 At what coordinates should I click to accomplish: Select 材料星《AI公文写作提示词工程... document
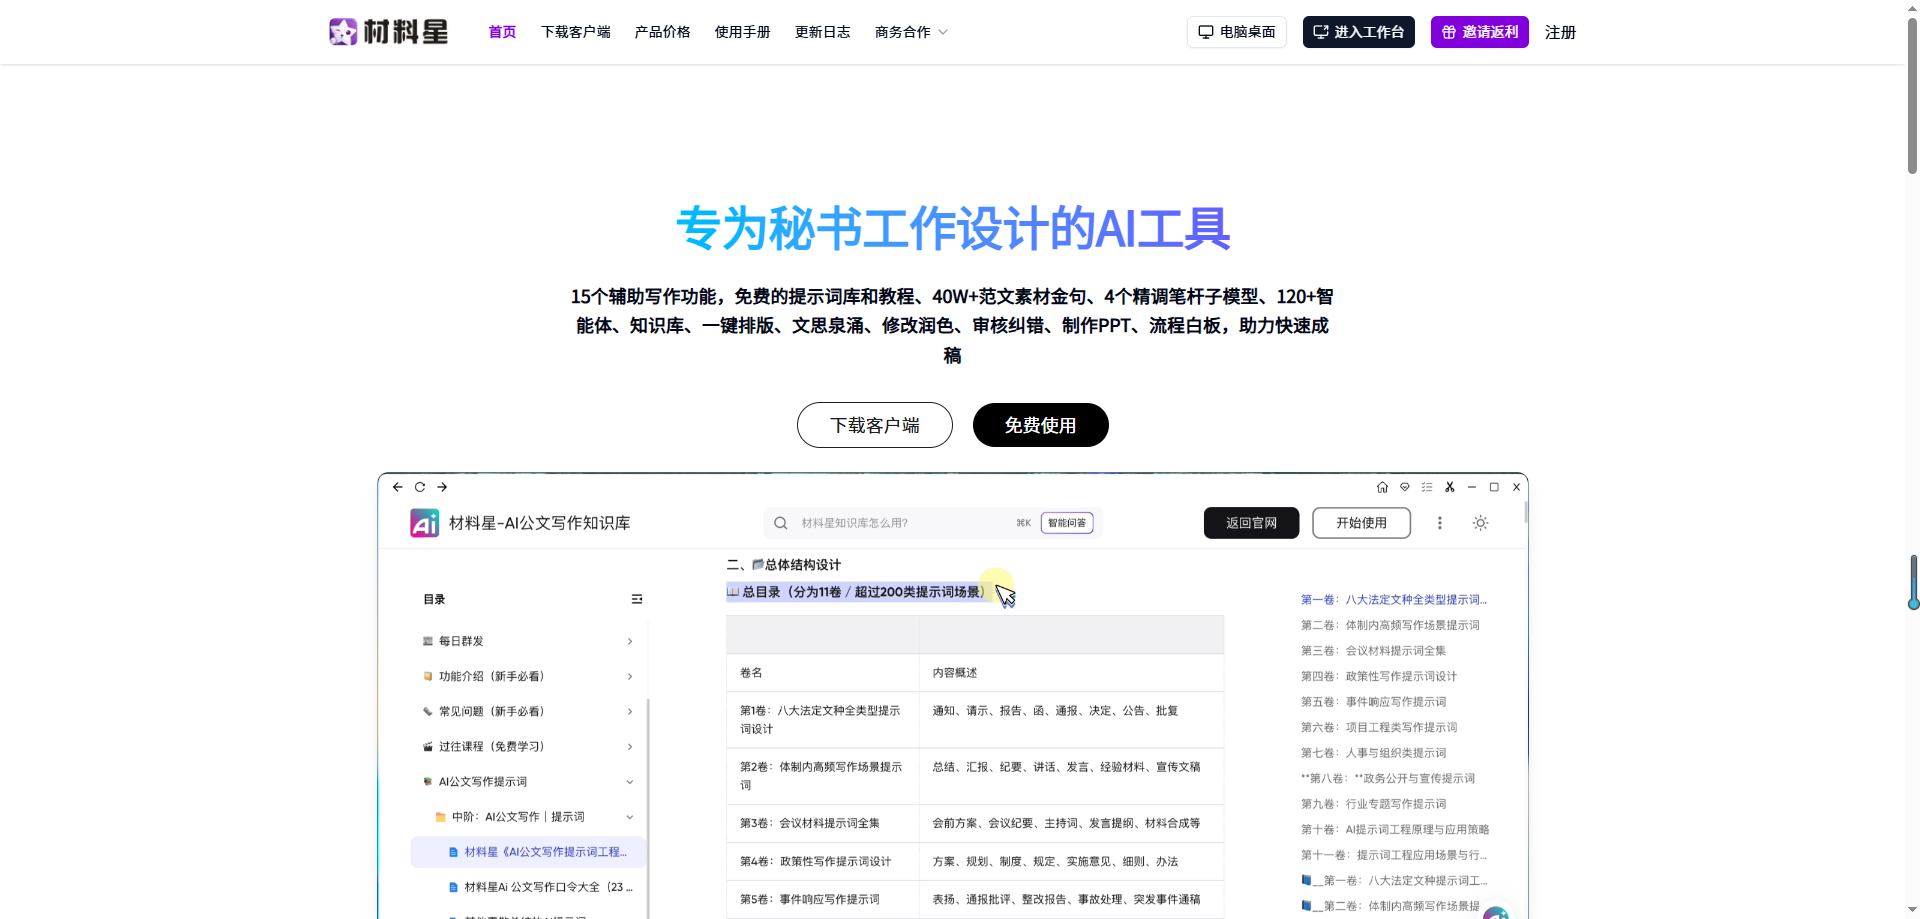tap(528, 852)
